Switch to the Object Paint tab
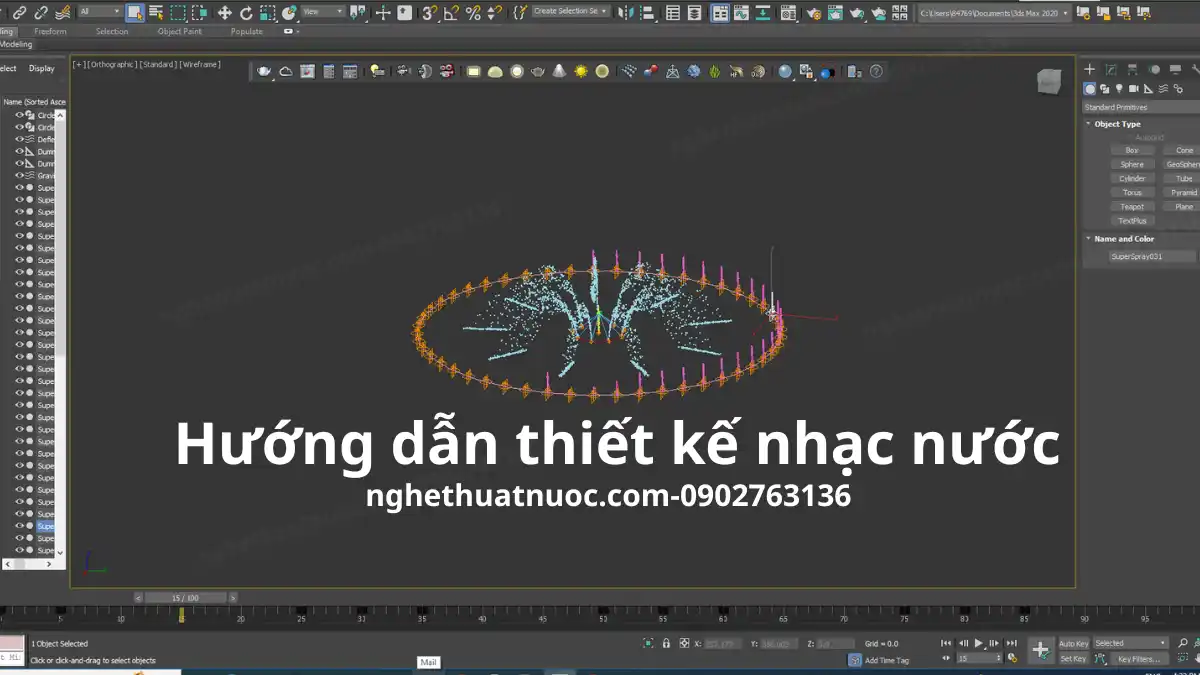The height and width of the screenshot is (675, 1200). point(180,32)
